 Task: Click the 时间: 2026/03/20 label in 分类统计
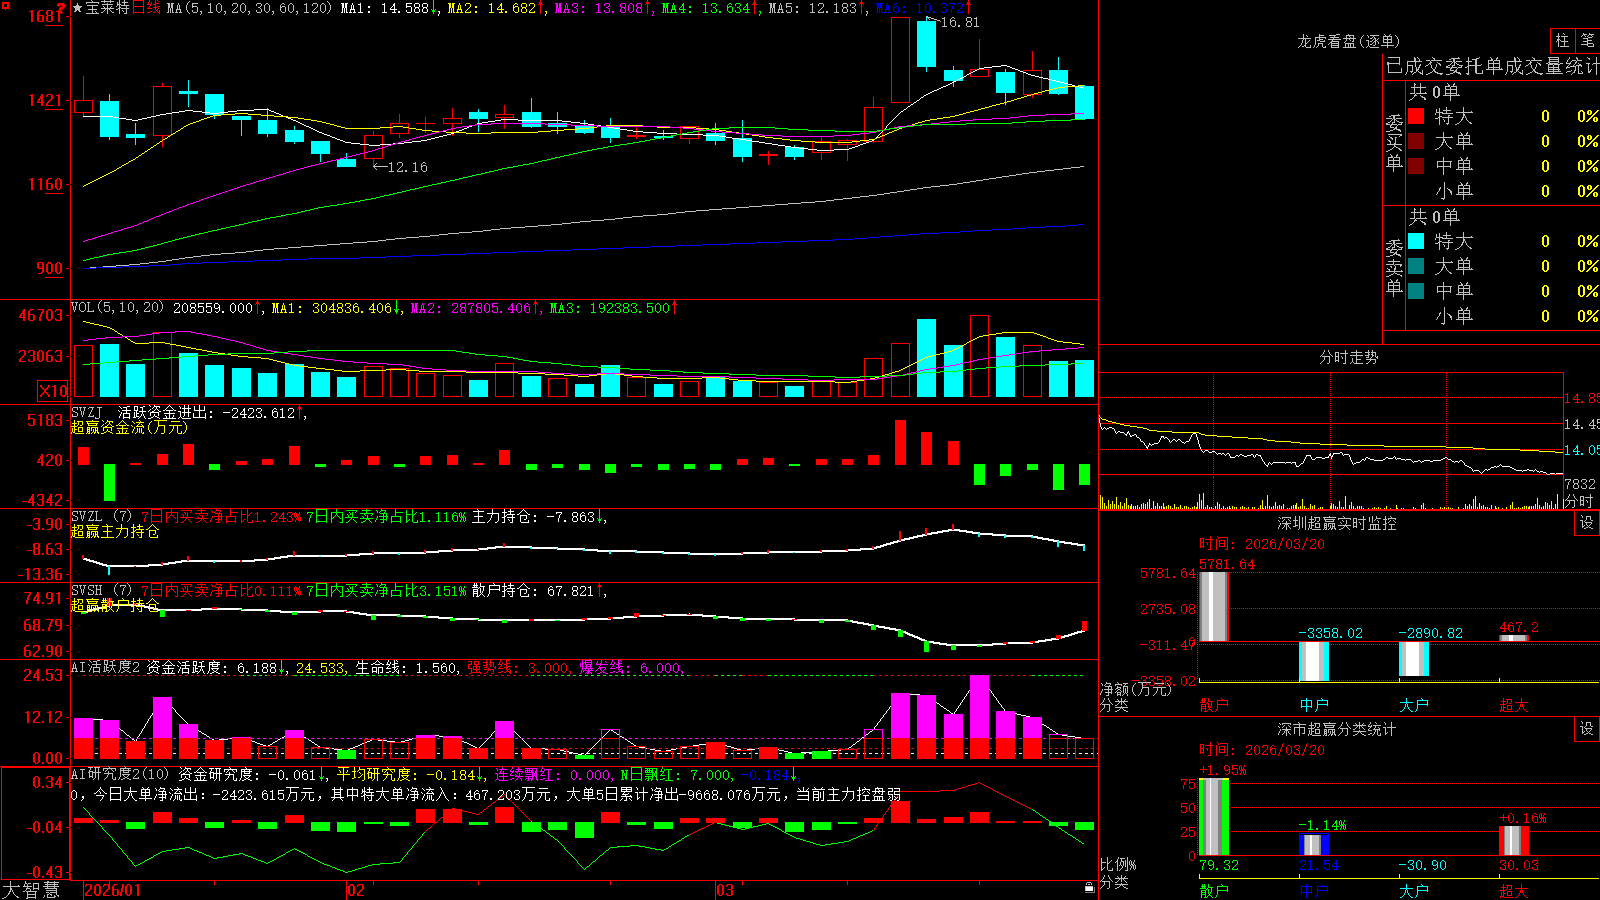coord(1262,750)
